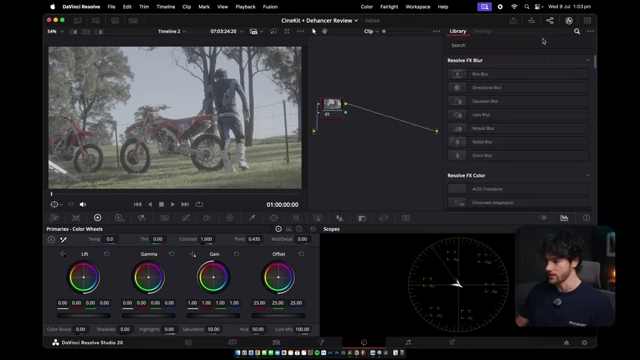
Task: Open the Tracker palette icon
Action: [x=296, y=218]
